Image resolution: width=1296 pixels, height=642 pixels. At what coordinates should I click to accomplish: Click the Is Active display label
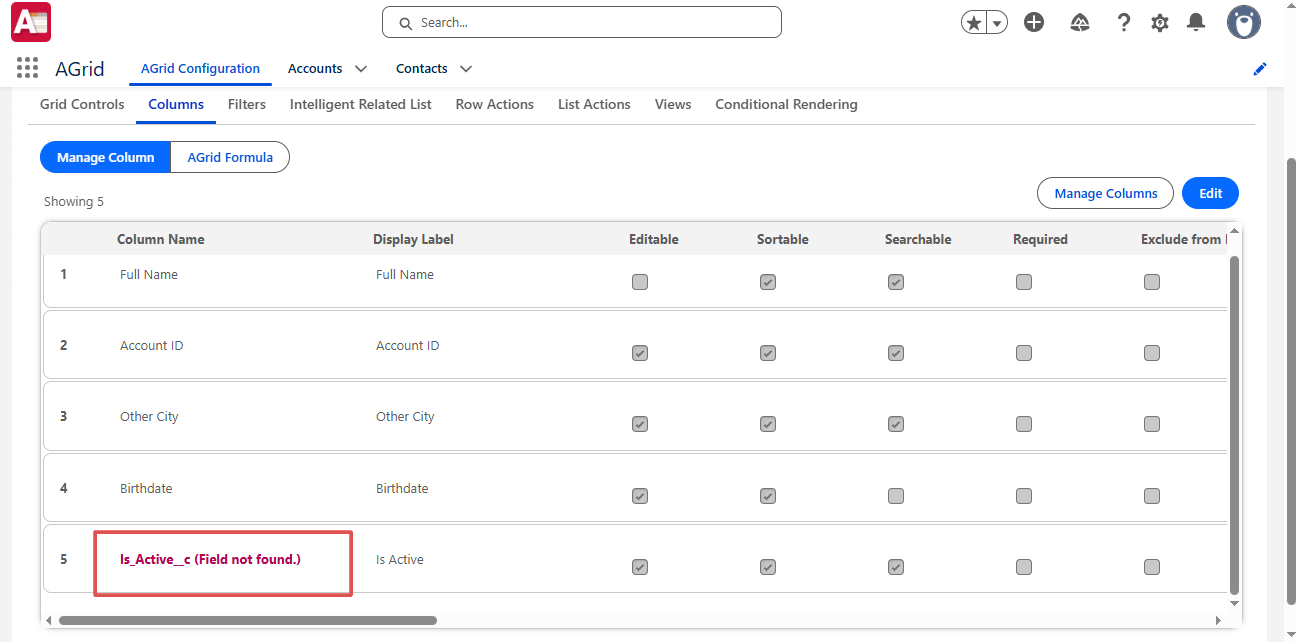[400, 559]
